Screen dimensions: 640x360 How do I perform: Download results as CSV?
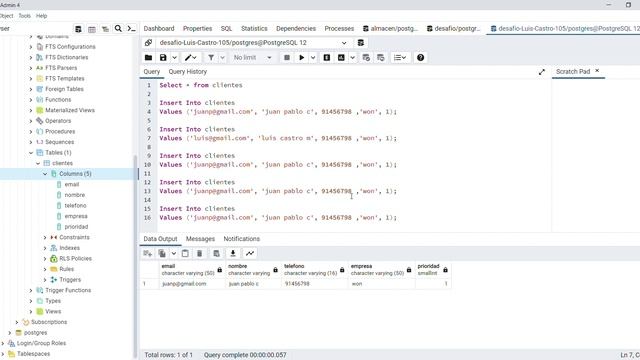click(233, 253)
